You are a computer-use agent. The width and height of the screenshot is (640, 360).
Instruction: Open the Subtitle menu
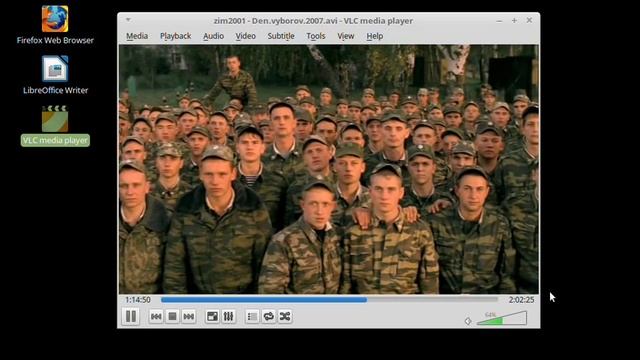pyautogui.click(x=281, y=36)
